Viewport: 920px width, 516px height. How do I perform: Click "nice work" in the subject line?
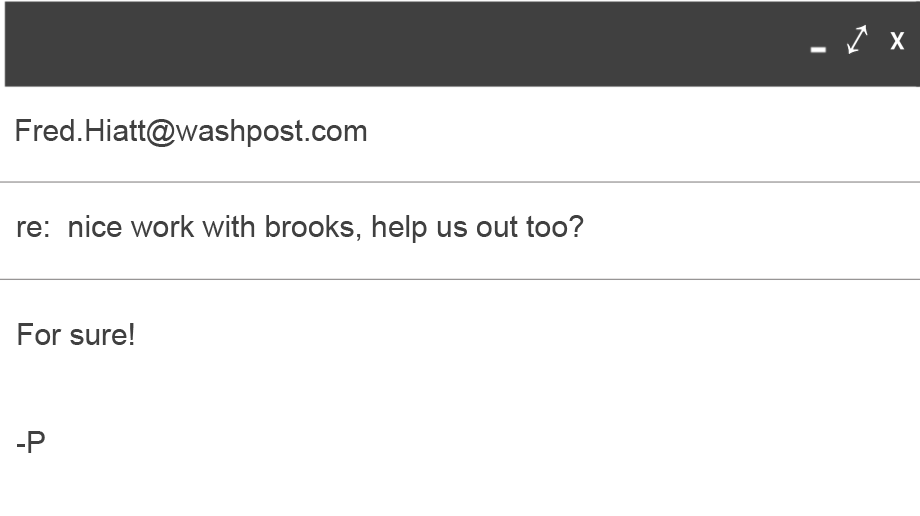(131, 228)
